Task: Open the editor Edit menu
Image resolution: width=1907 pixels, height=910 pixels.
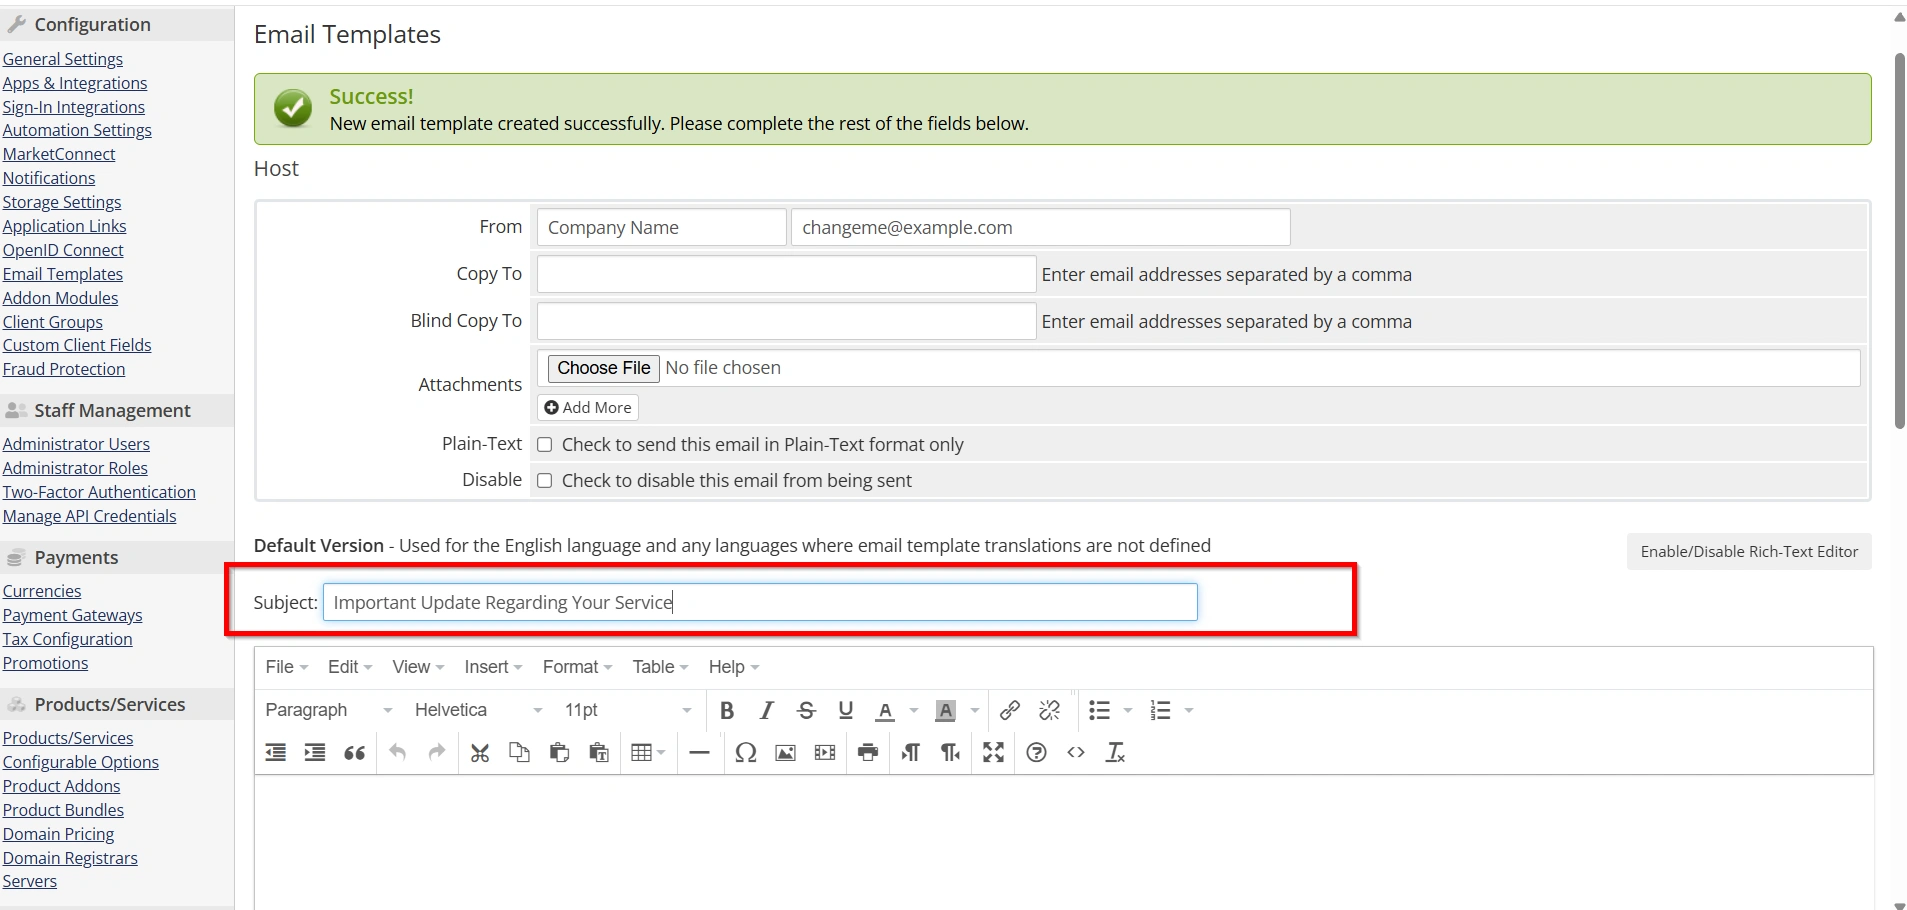Action: point(350,667)
